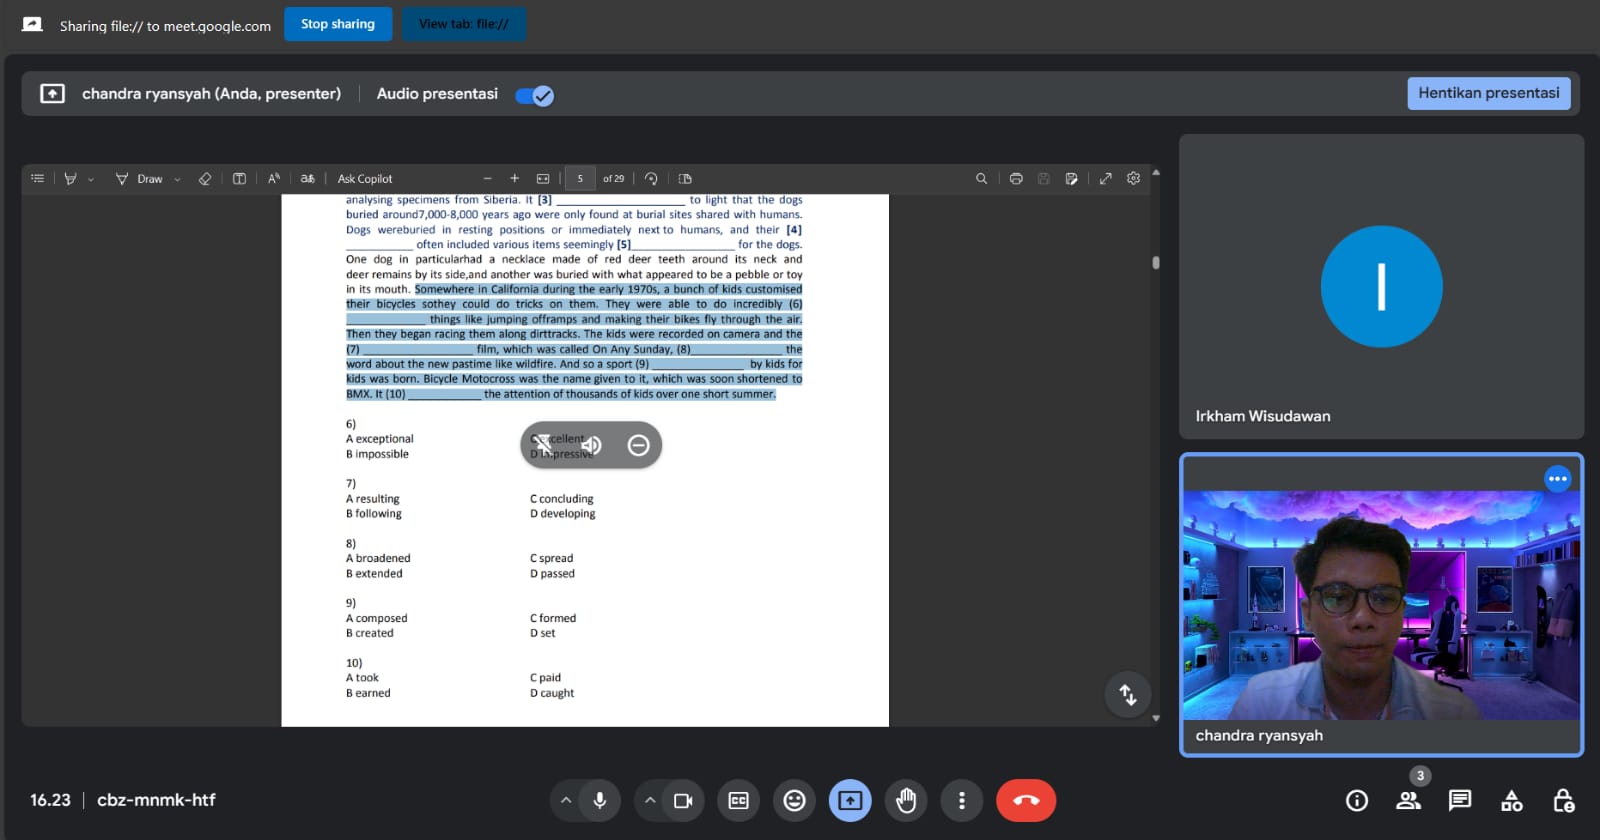1600x840 pixels.
Task: Click the save as icon in PDF toolbar
Action: pos(1071,178)
